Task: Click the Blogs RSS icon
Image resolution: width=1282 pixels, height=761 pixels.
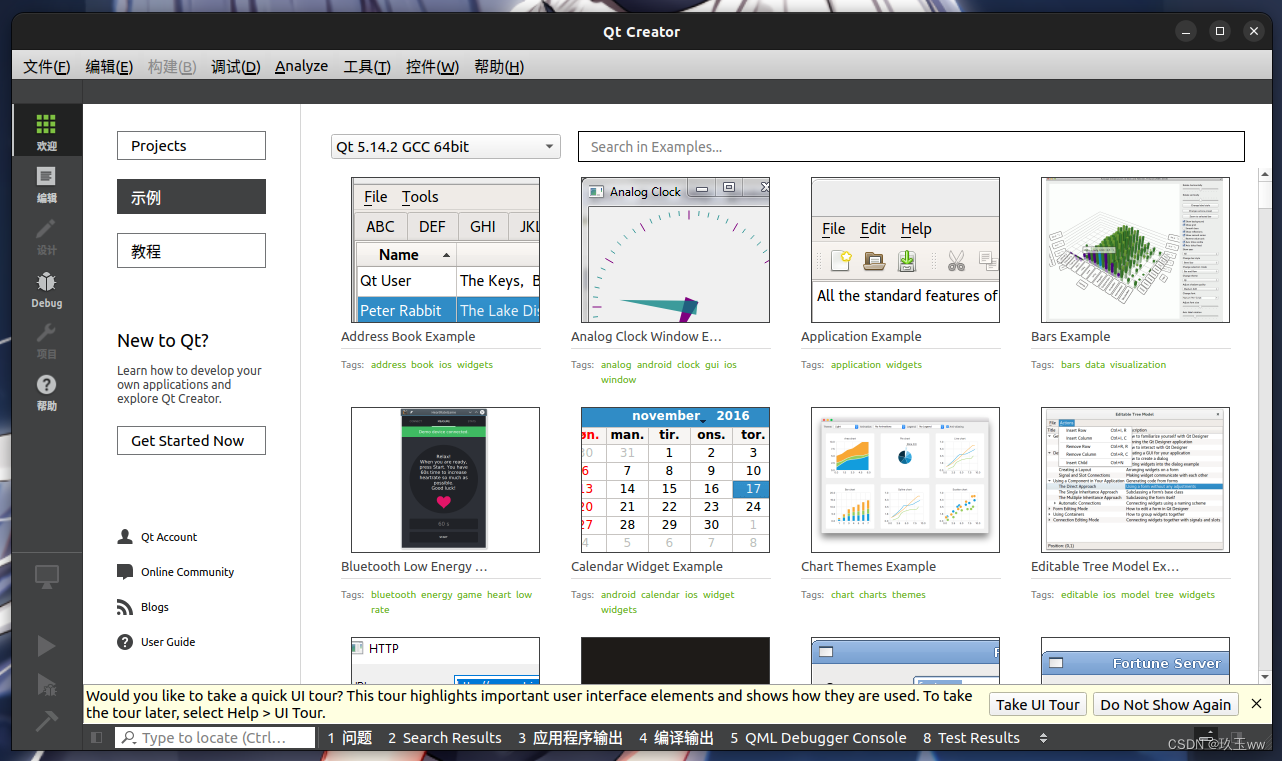Action: click(125, 607)
